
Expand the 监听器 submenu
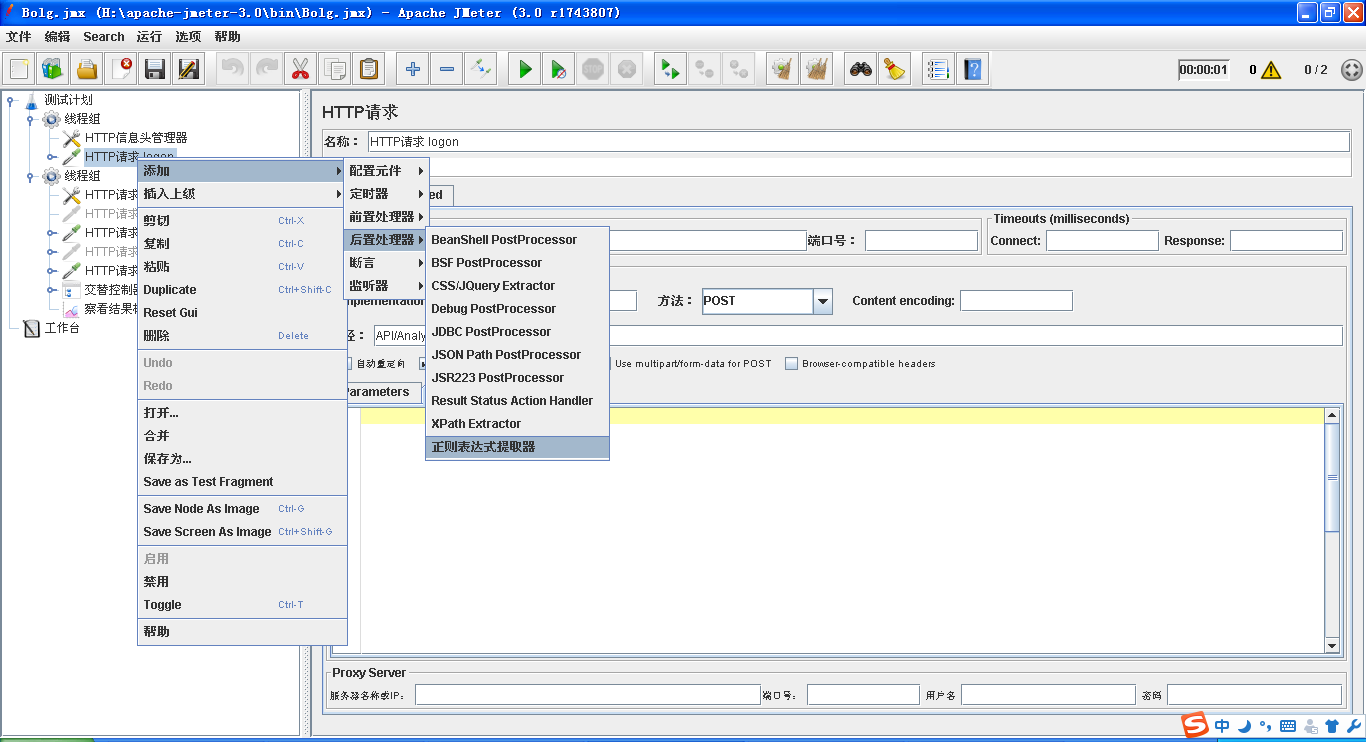click(386, 286)
